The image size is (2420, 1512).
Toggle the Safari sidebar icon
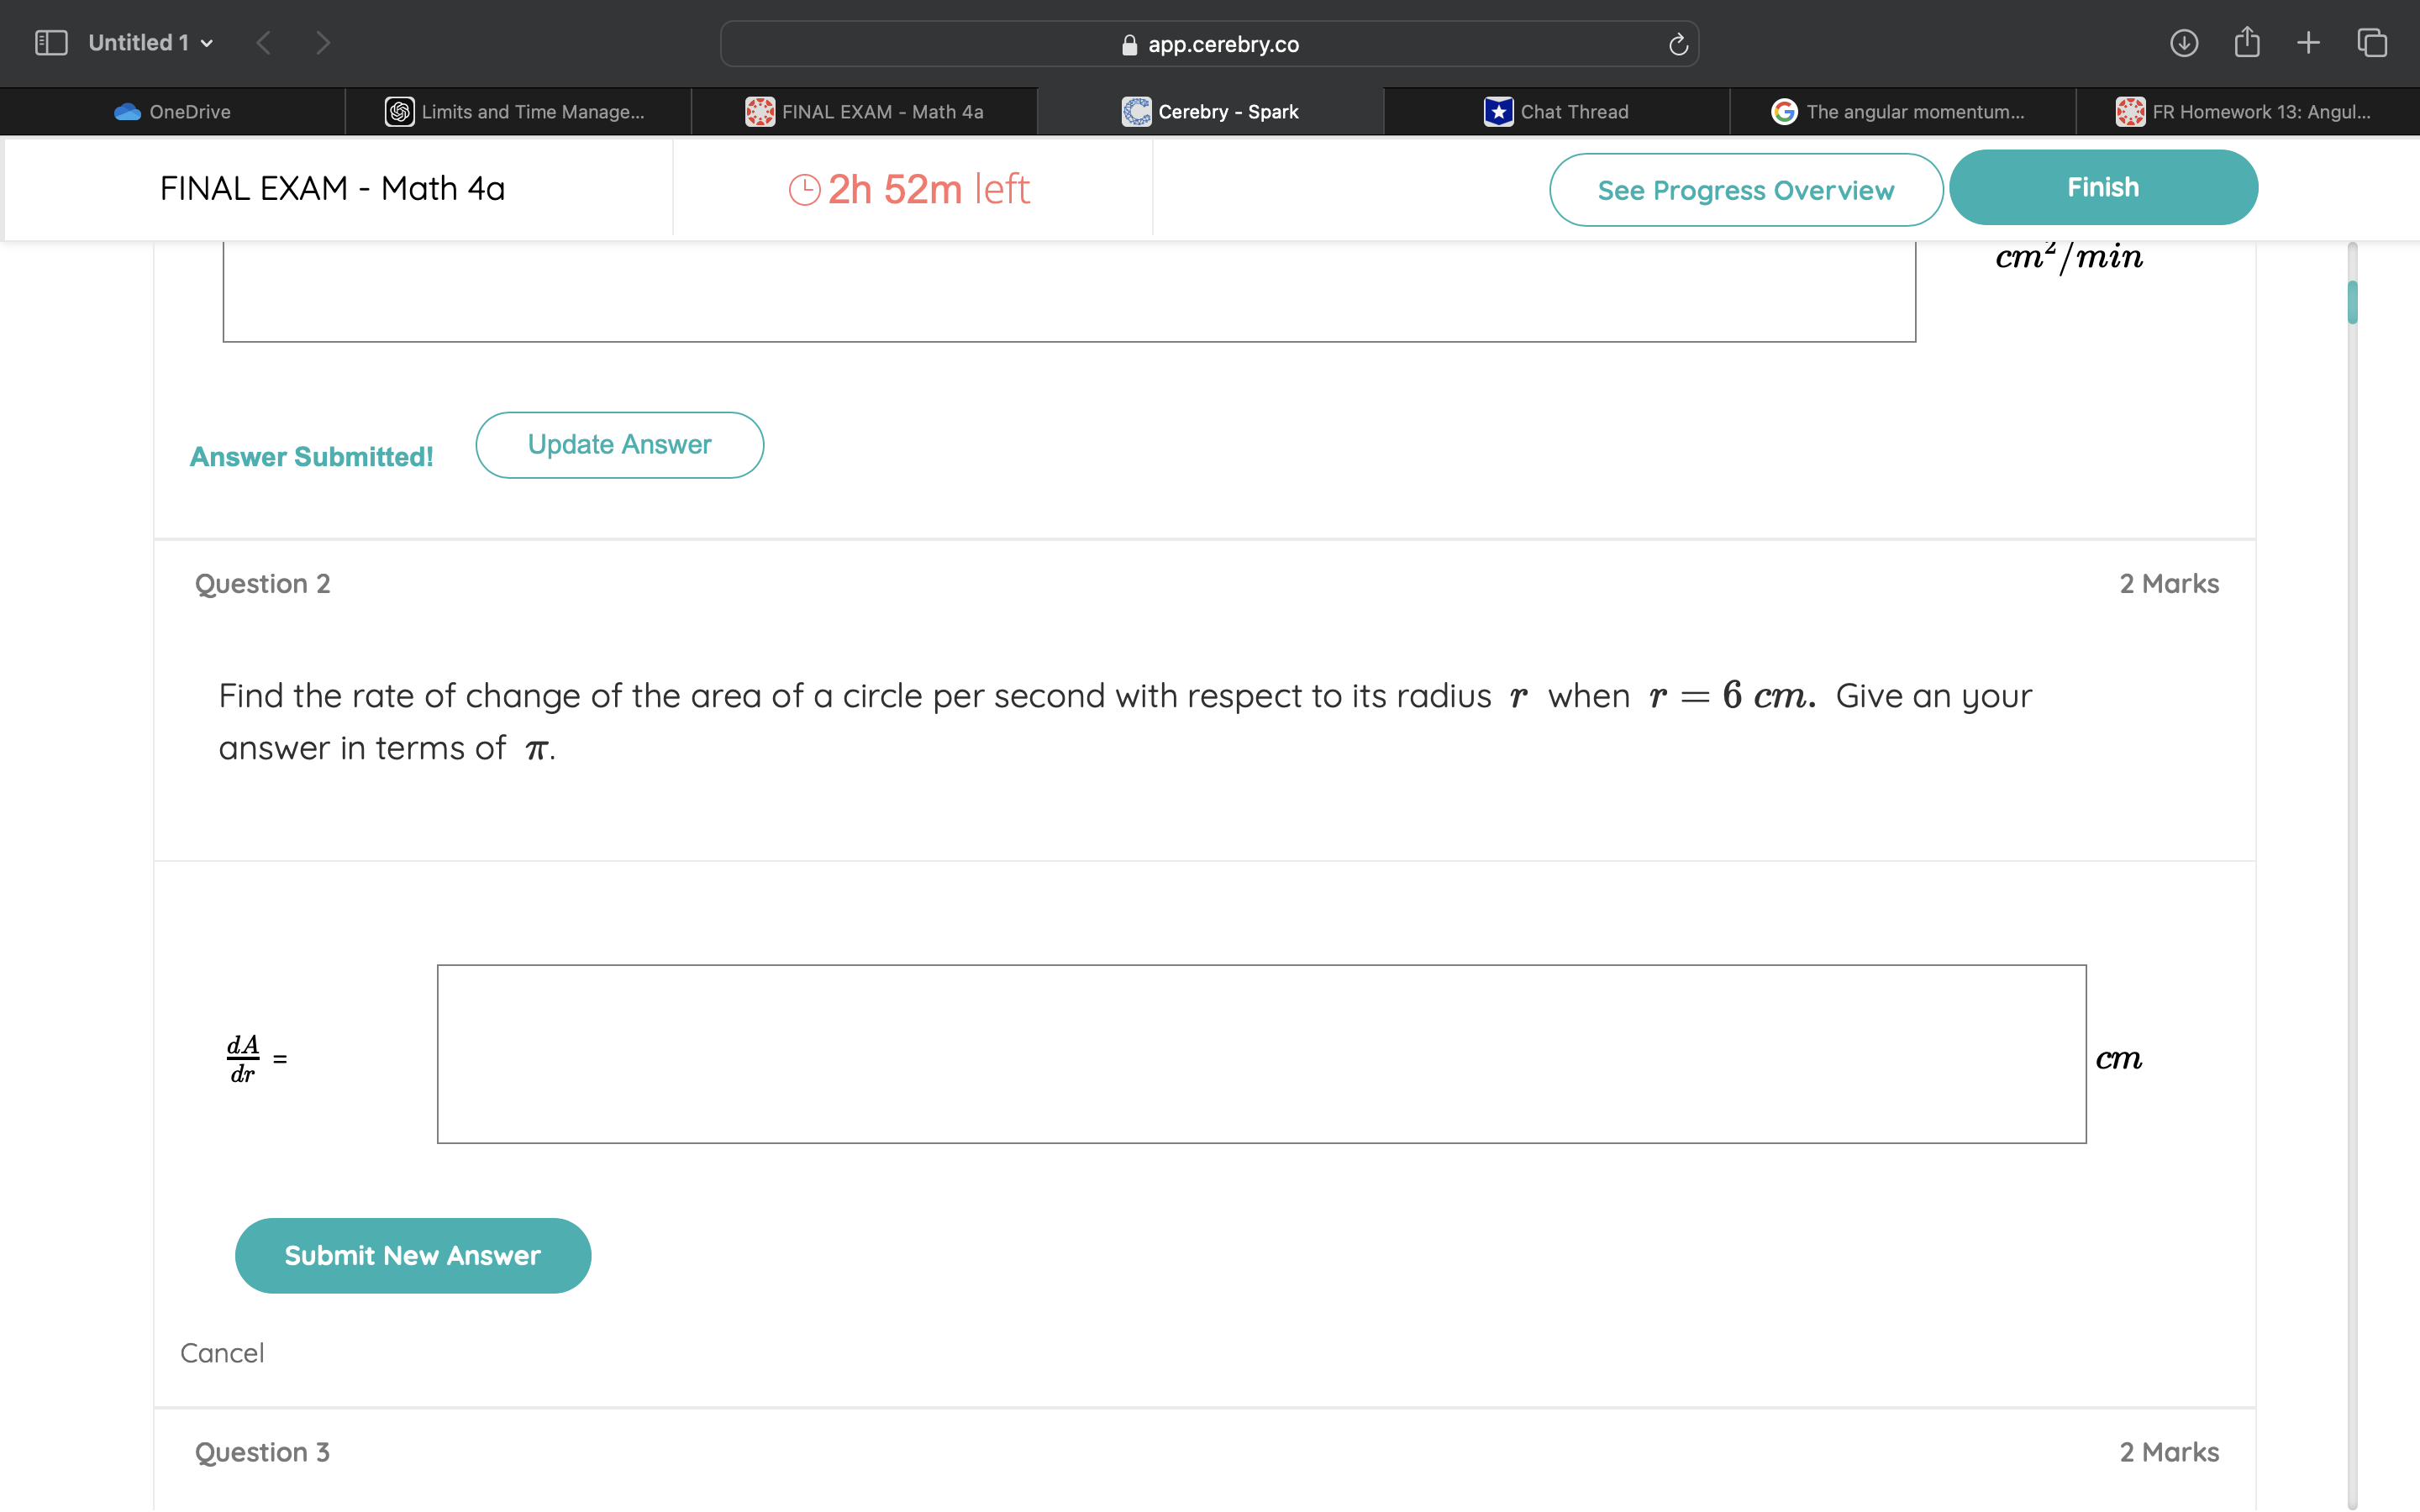click(51, 43)
